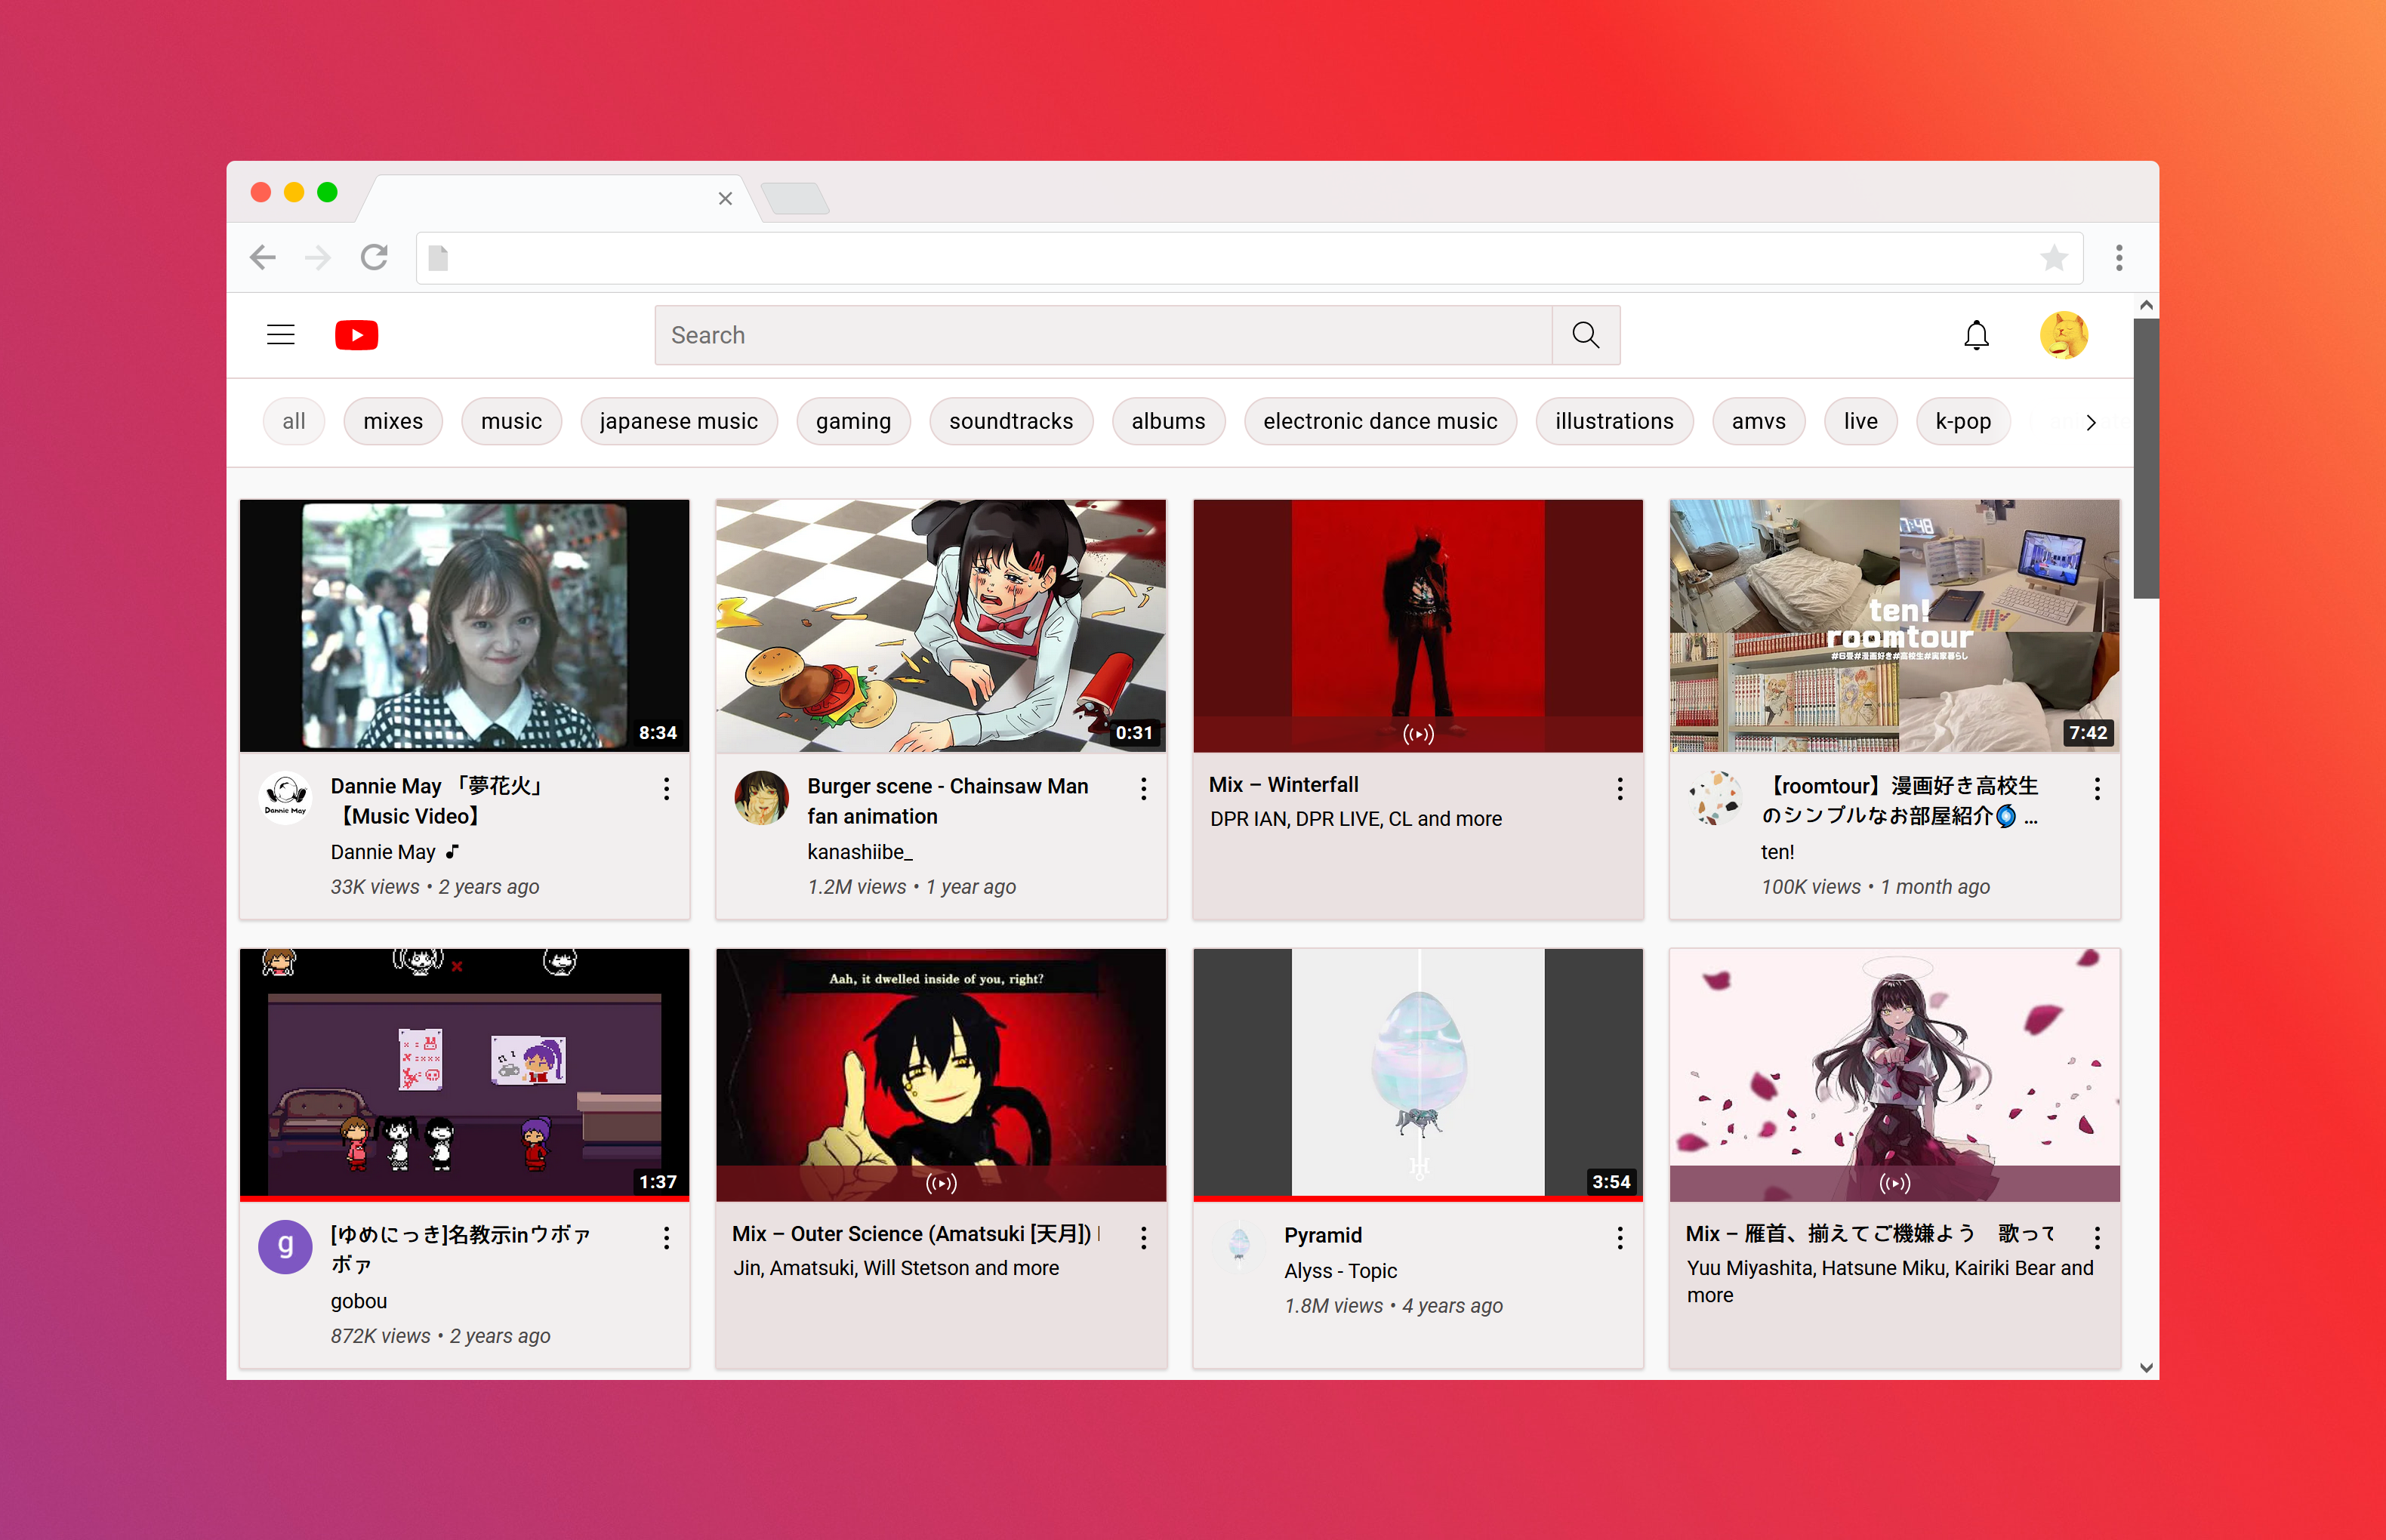Open Dannie May channel avatar

click(286, 797)
